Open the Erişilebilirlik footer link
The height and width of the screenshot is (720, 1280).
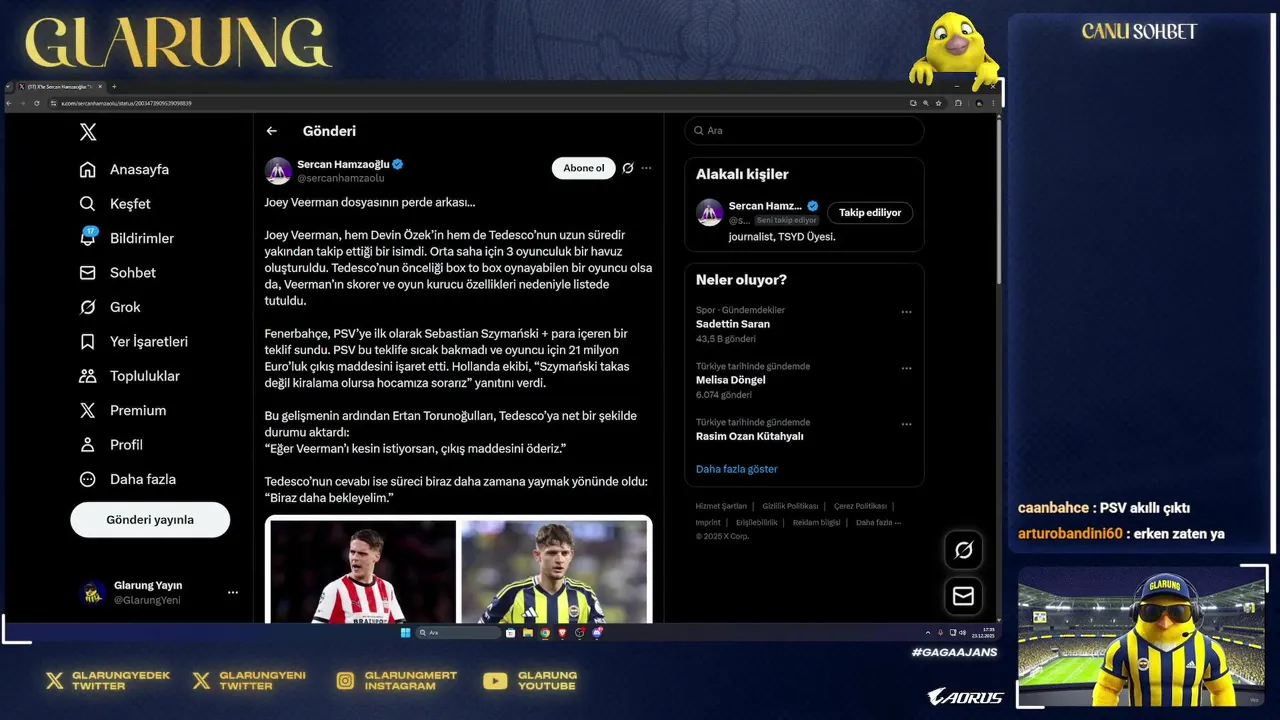tap(757, 522)
